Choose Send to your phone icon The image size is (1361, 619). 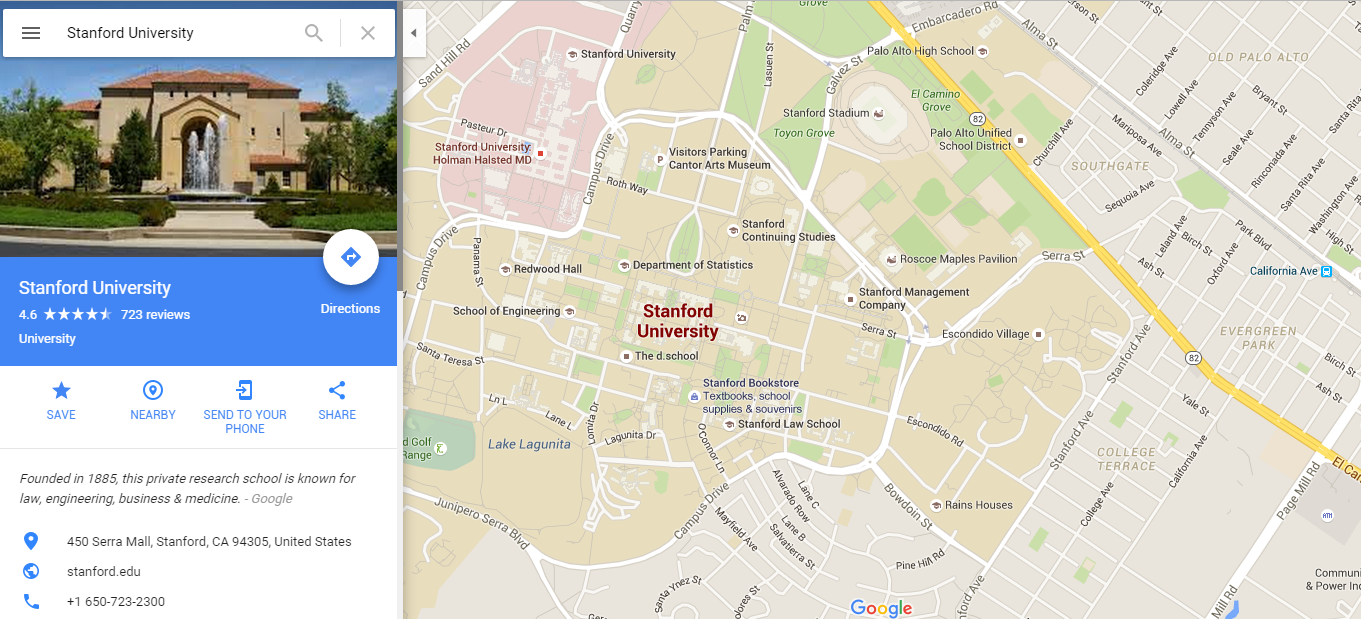(245, 391)
